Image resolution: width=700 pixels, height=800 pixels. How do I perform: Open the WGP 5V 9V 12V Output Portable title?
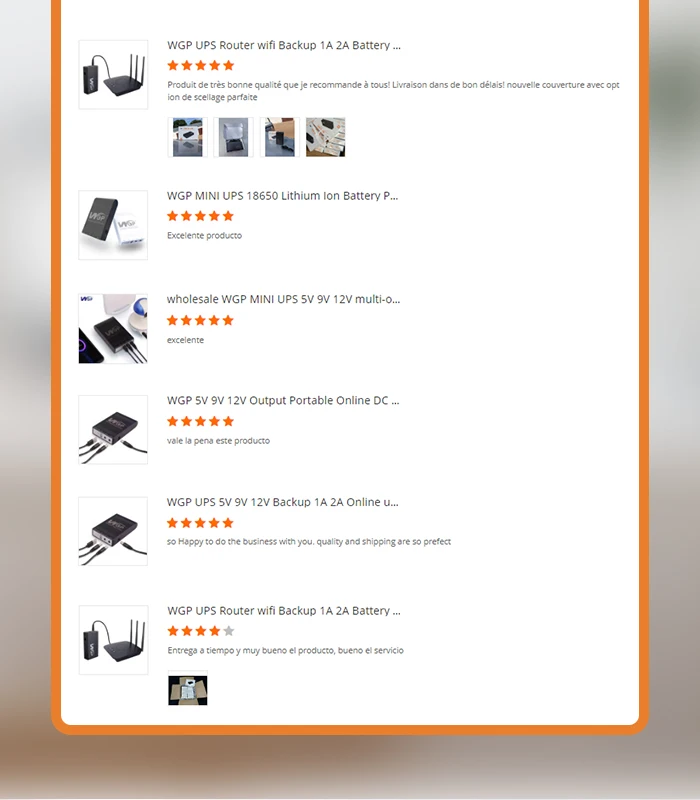[x=283, y=401]
